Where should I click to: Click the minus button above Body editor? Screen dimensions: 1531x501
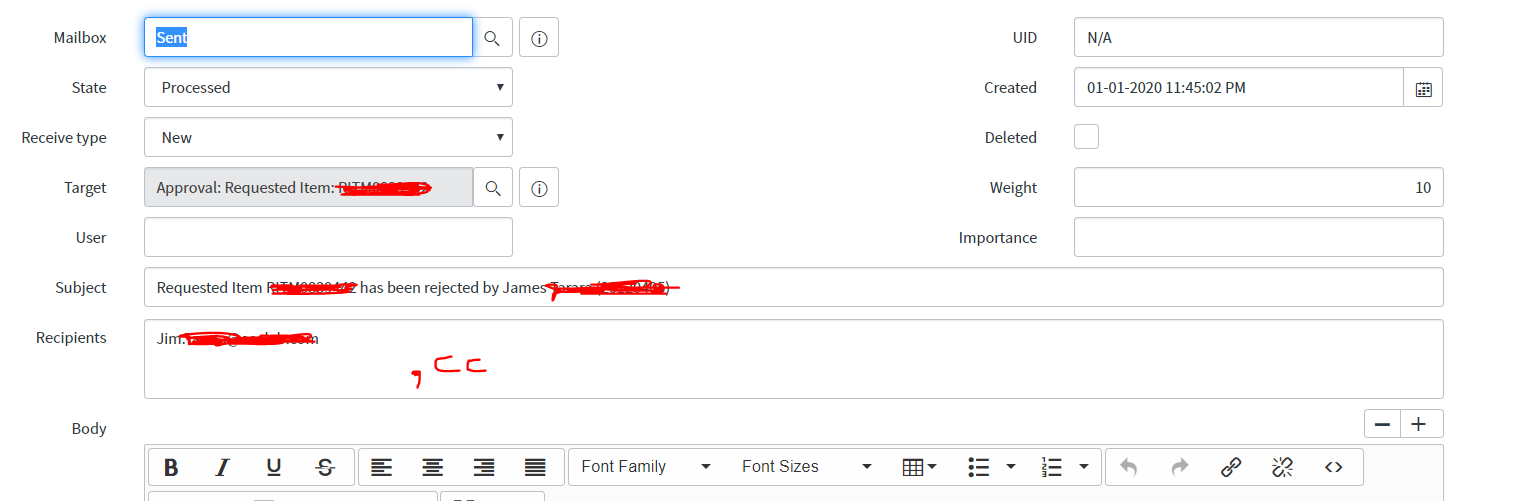pyautogui.click(x=1382, y=424)
